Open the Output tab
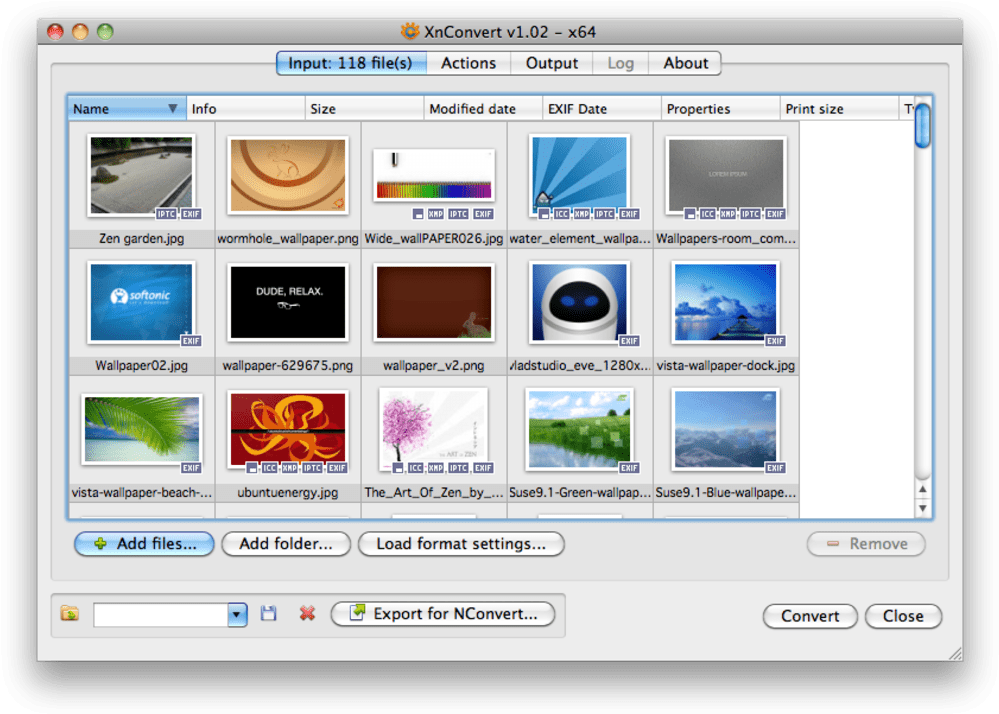This screenshot has width=999, height=714. [x=552, y=63]
